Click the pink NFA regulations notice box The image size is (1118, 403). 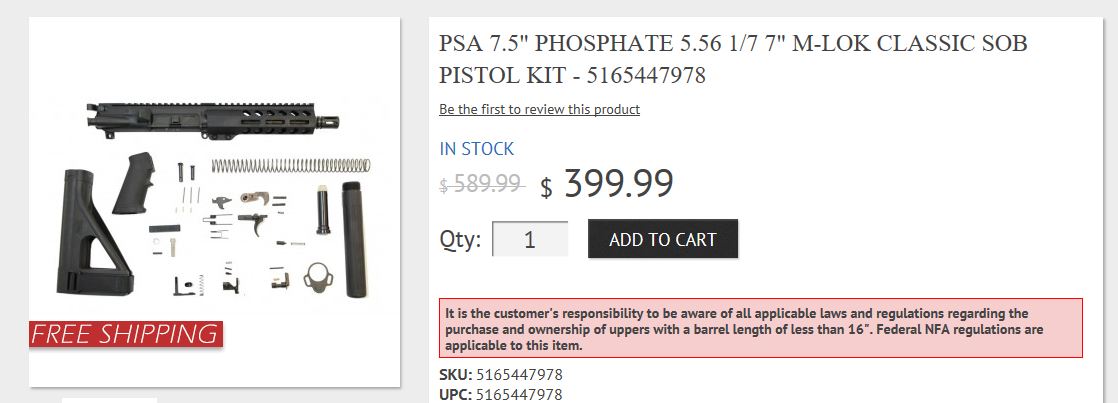(761, 328)
